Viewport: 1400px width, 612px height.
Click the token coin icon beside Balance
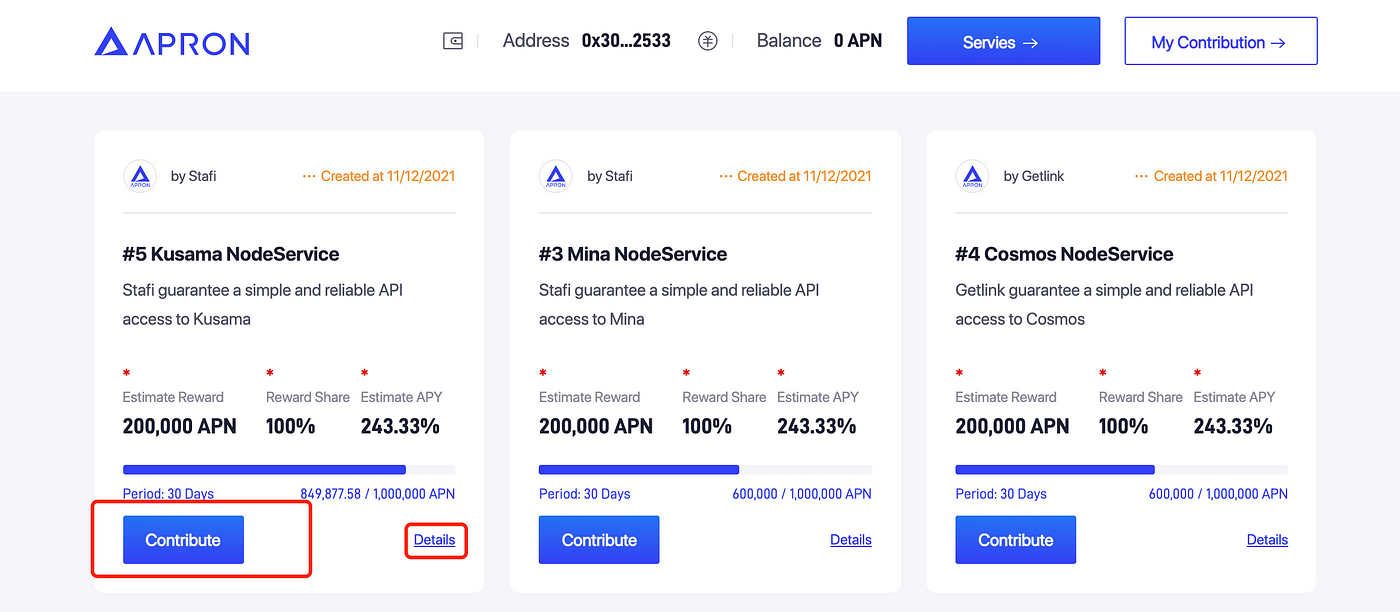tap(708, 41)
